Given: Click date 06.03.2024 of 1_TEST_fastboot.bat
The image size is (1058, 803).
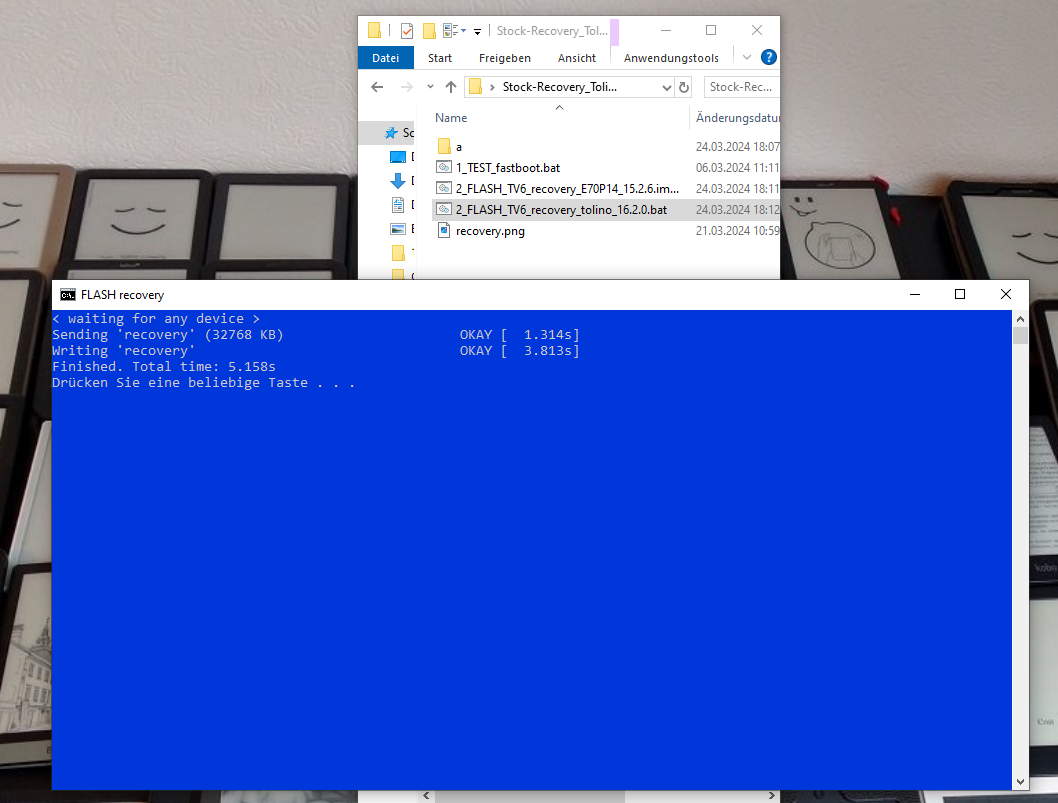Looking at the screenshot, I should (737, 168).
